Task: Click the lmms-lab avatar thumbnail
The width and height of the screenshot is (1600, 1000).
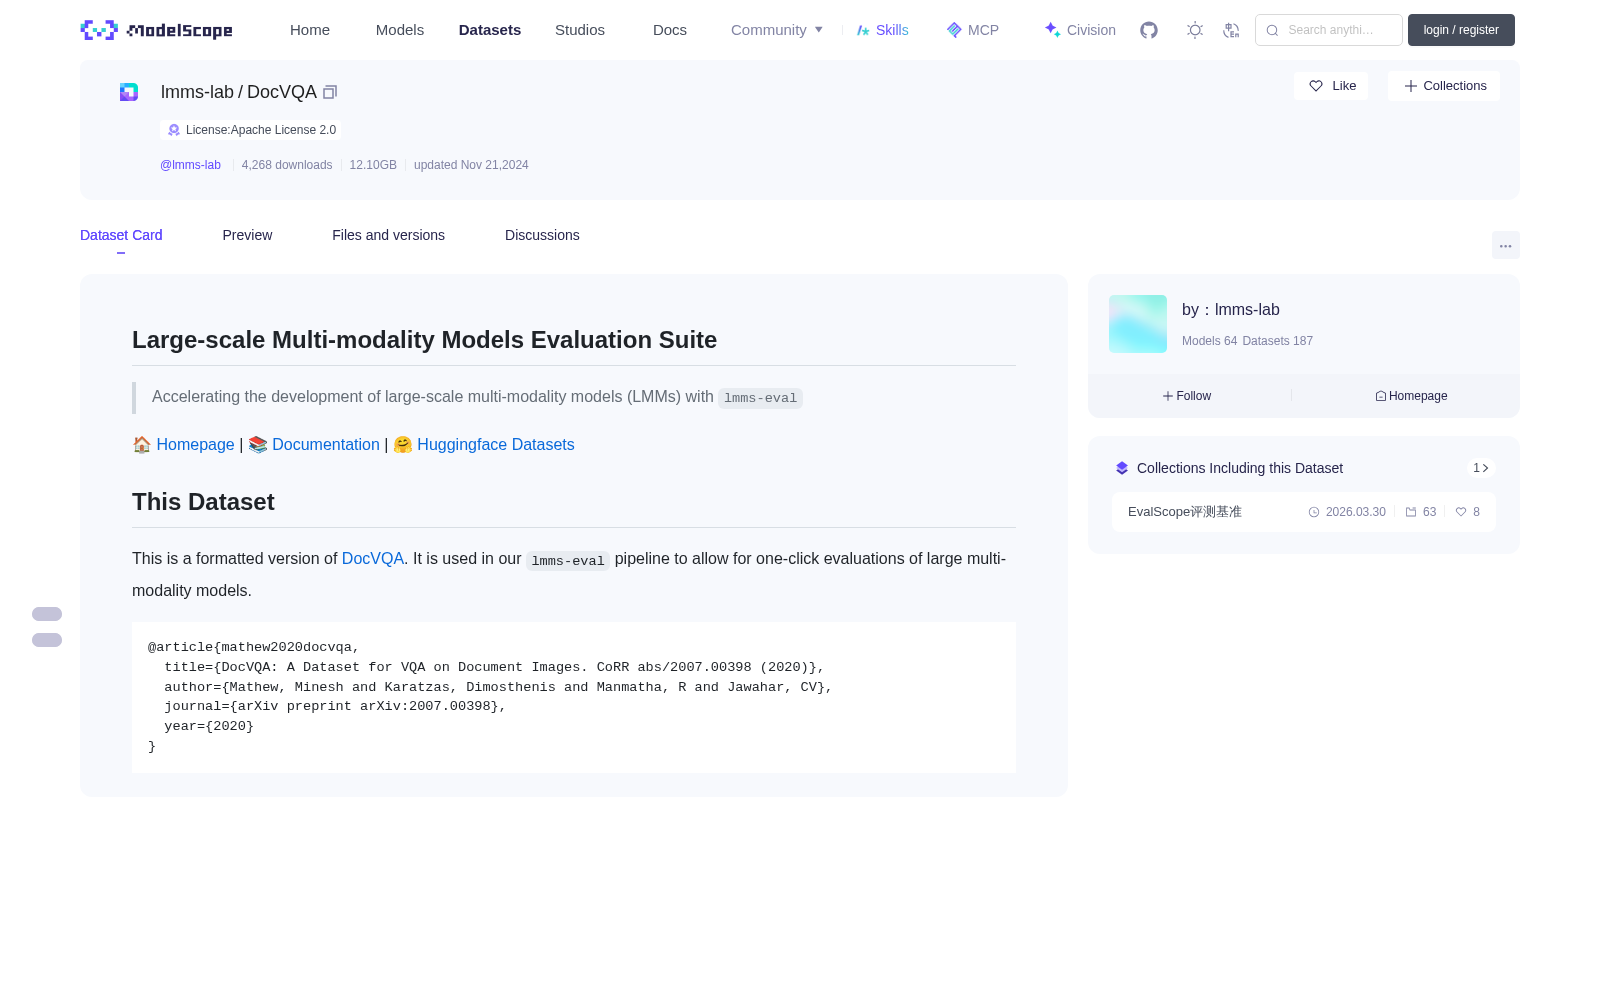Action: pyautogui.click(x=1138, y=324)
